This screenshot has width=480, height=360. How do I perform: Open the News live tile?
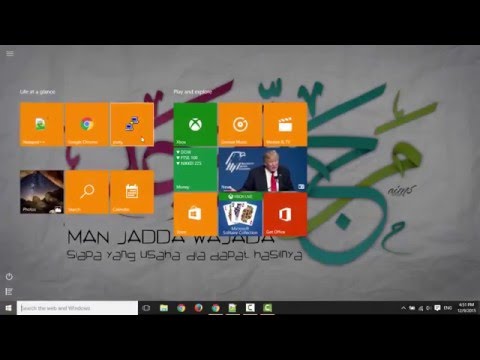coord(263,169)
